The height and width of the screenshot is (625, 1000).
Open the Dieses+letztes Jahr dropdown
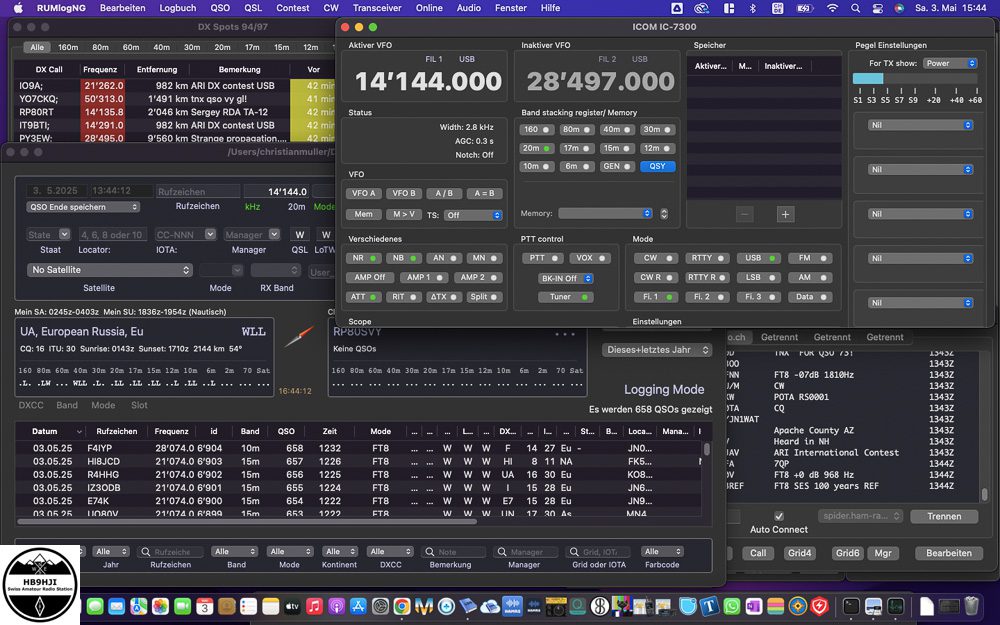656,350
